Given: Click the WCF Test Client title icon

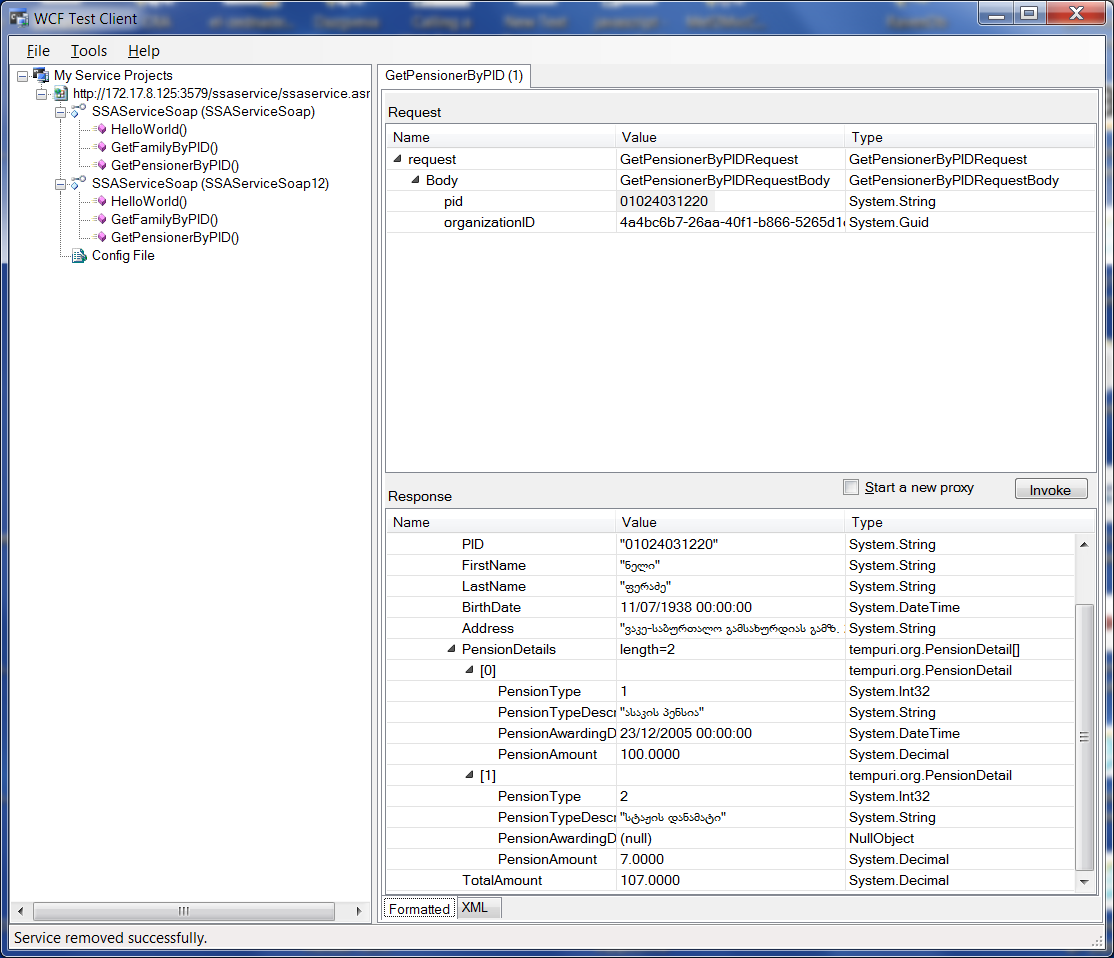Looking at the screenshot, I should (18, 18).
